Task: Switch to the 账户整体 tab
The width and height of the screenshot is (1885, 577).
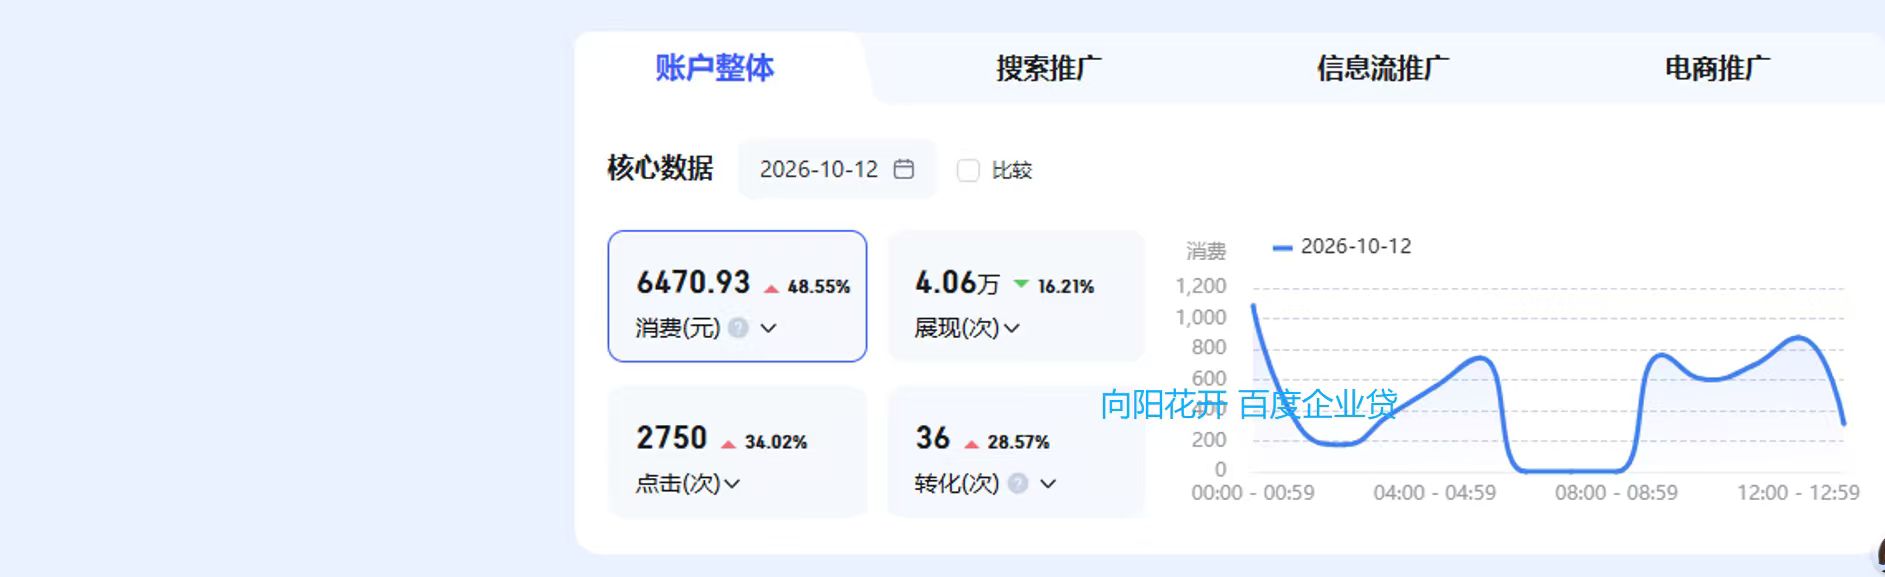Action: tap(714, 68)
